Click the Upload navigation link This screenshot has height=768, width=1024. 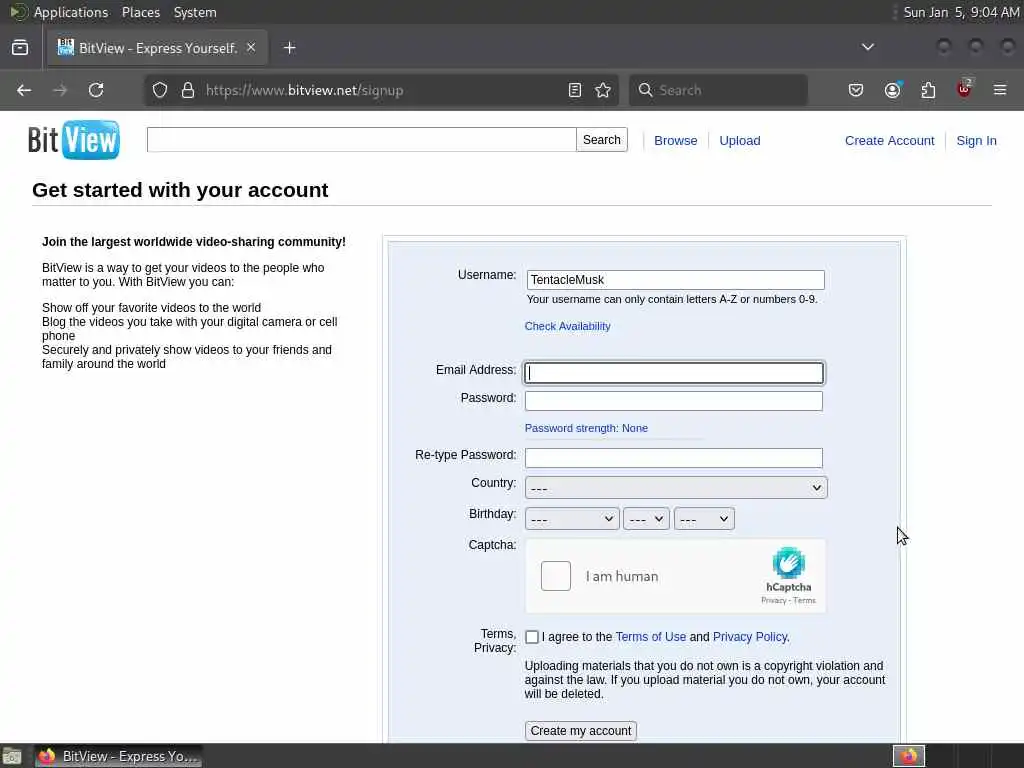click(740, 140)
